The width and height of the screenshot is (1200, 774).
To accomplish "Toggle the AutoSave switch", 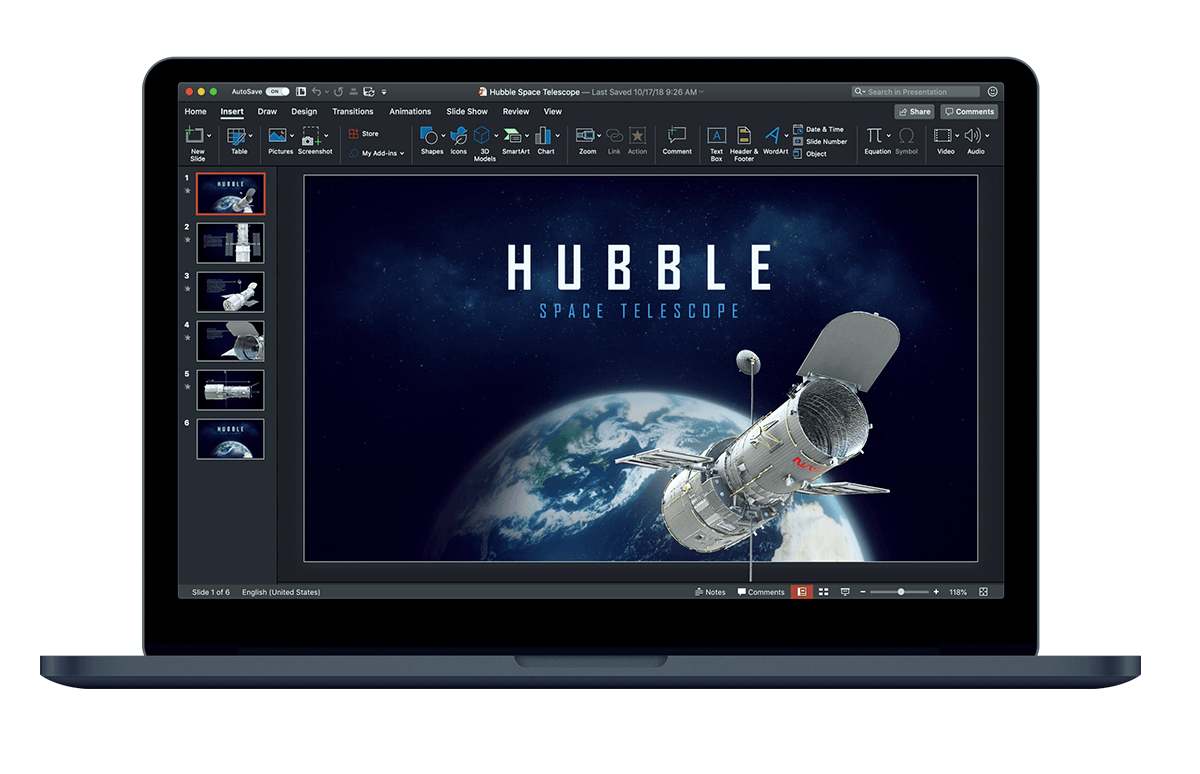I will (277, 92).
